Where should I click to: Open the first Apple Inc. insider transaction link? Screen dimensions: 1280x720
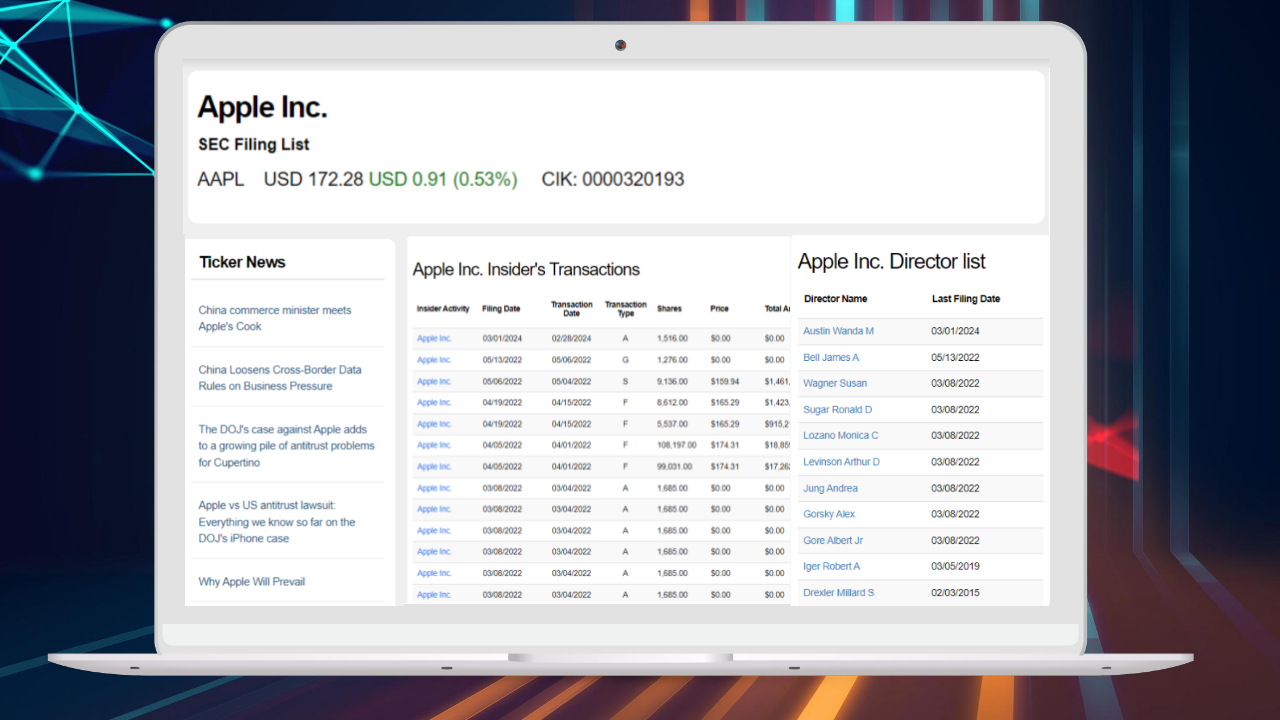[x=434, y=338]
